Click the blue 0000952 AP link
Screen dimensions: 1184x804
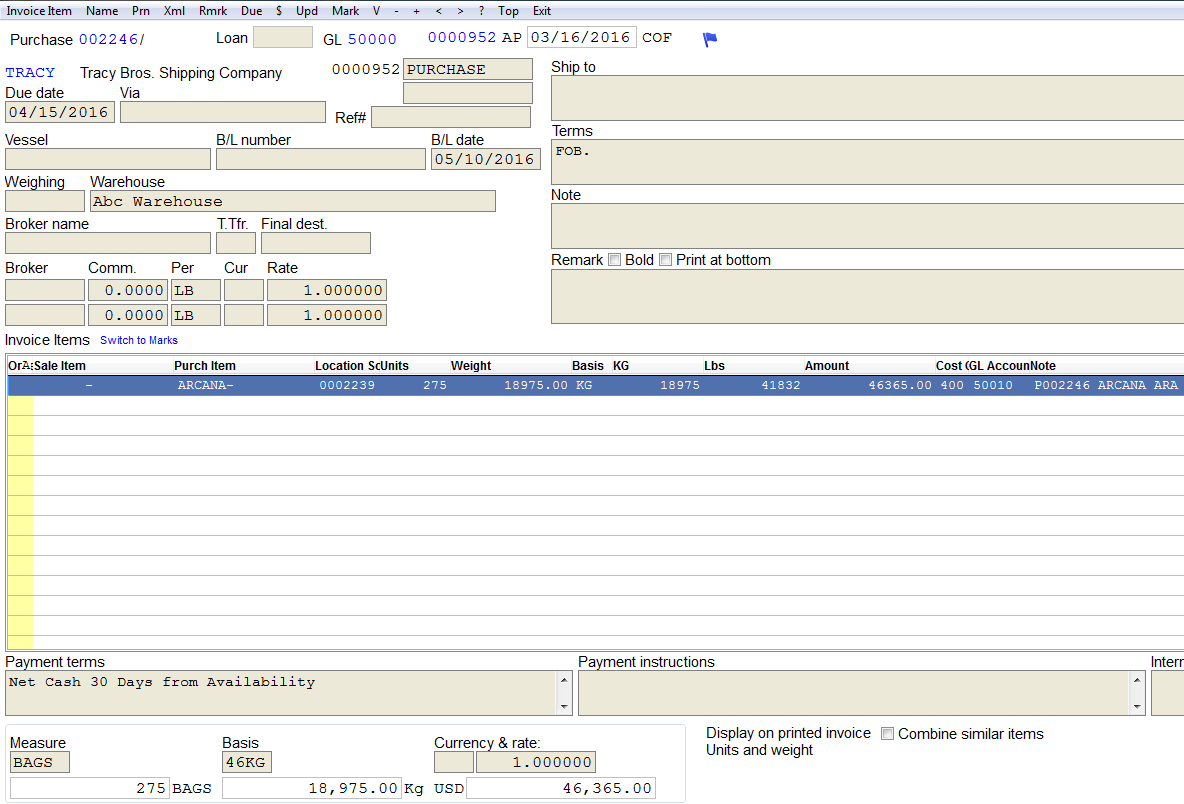[x=461, y=37]
